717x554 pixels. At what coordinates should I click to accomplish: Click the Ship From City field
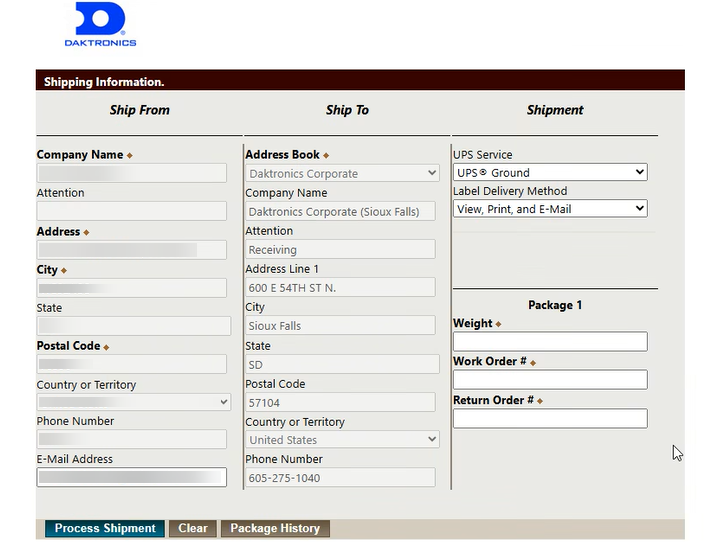(132, 288)
